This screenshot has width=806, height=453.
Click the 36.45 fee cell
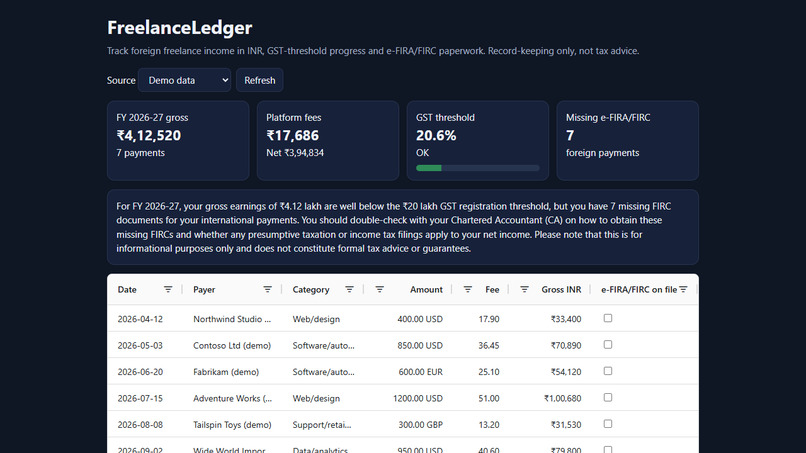(489, 346)
